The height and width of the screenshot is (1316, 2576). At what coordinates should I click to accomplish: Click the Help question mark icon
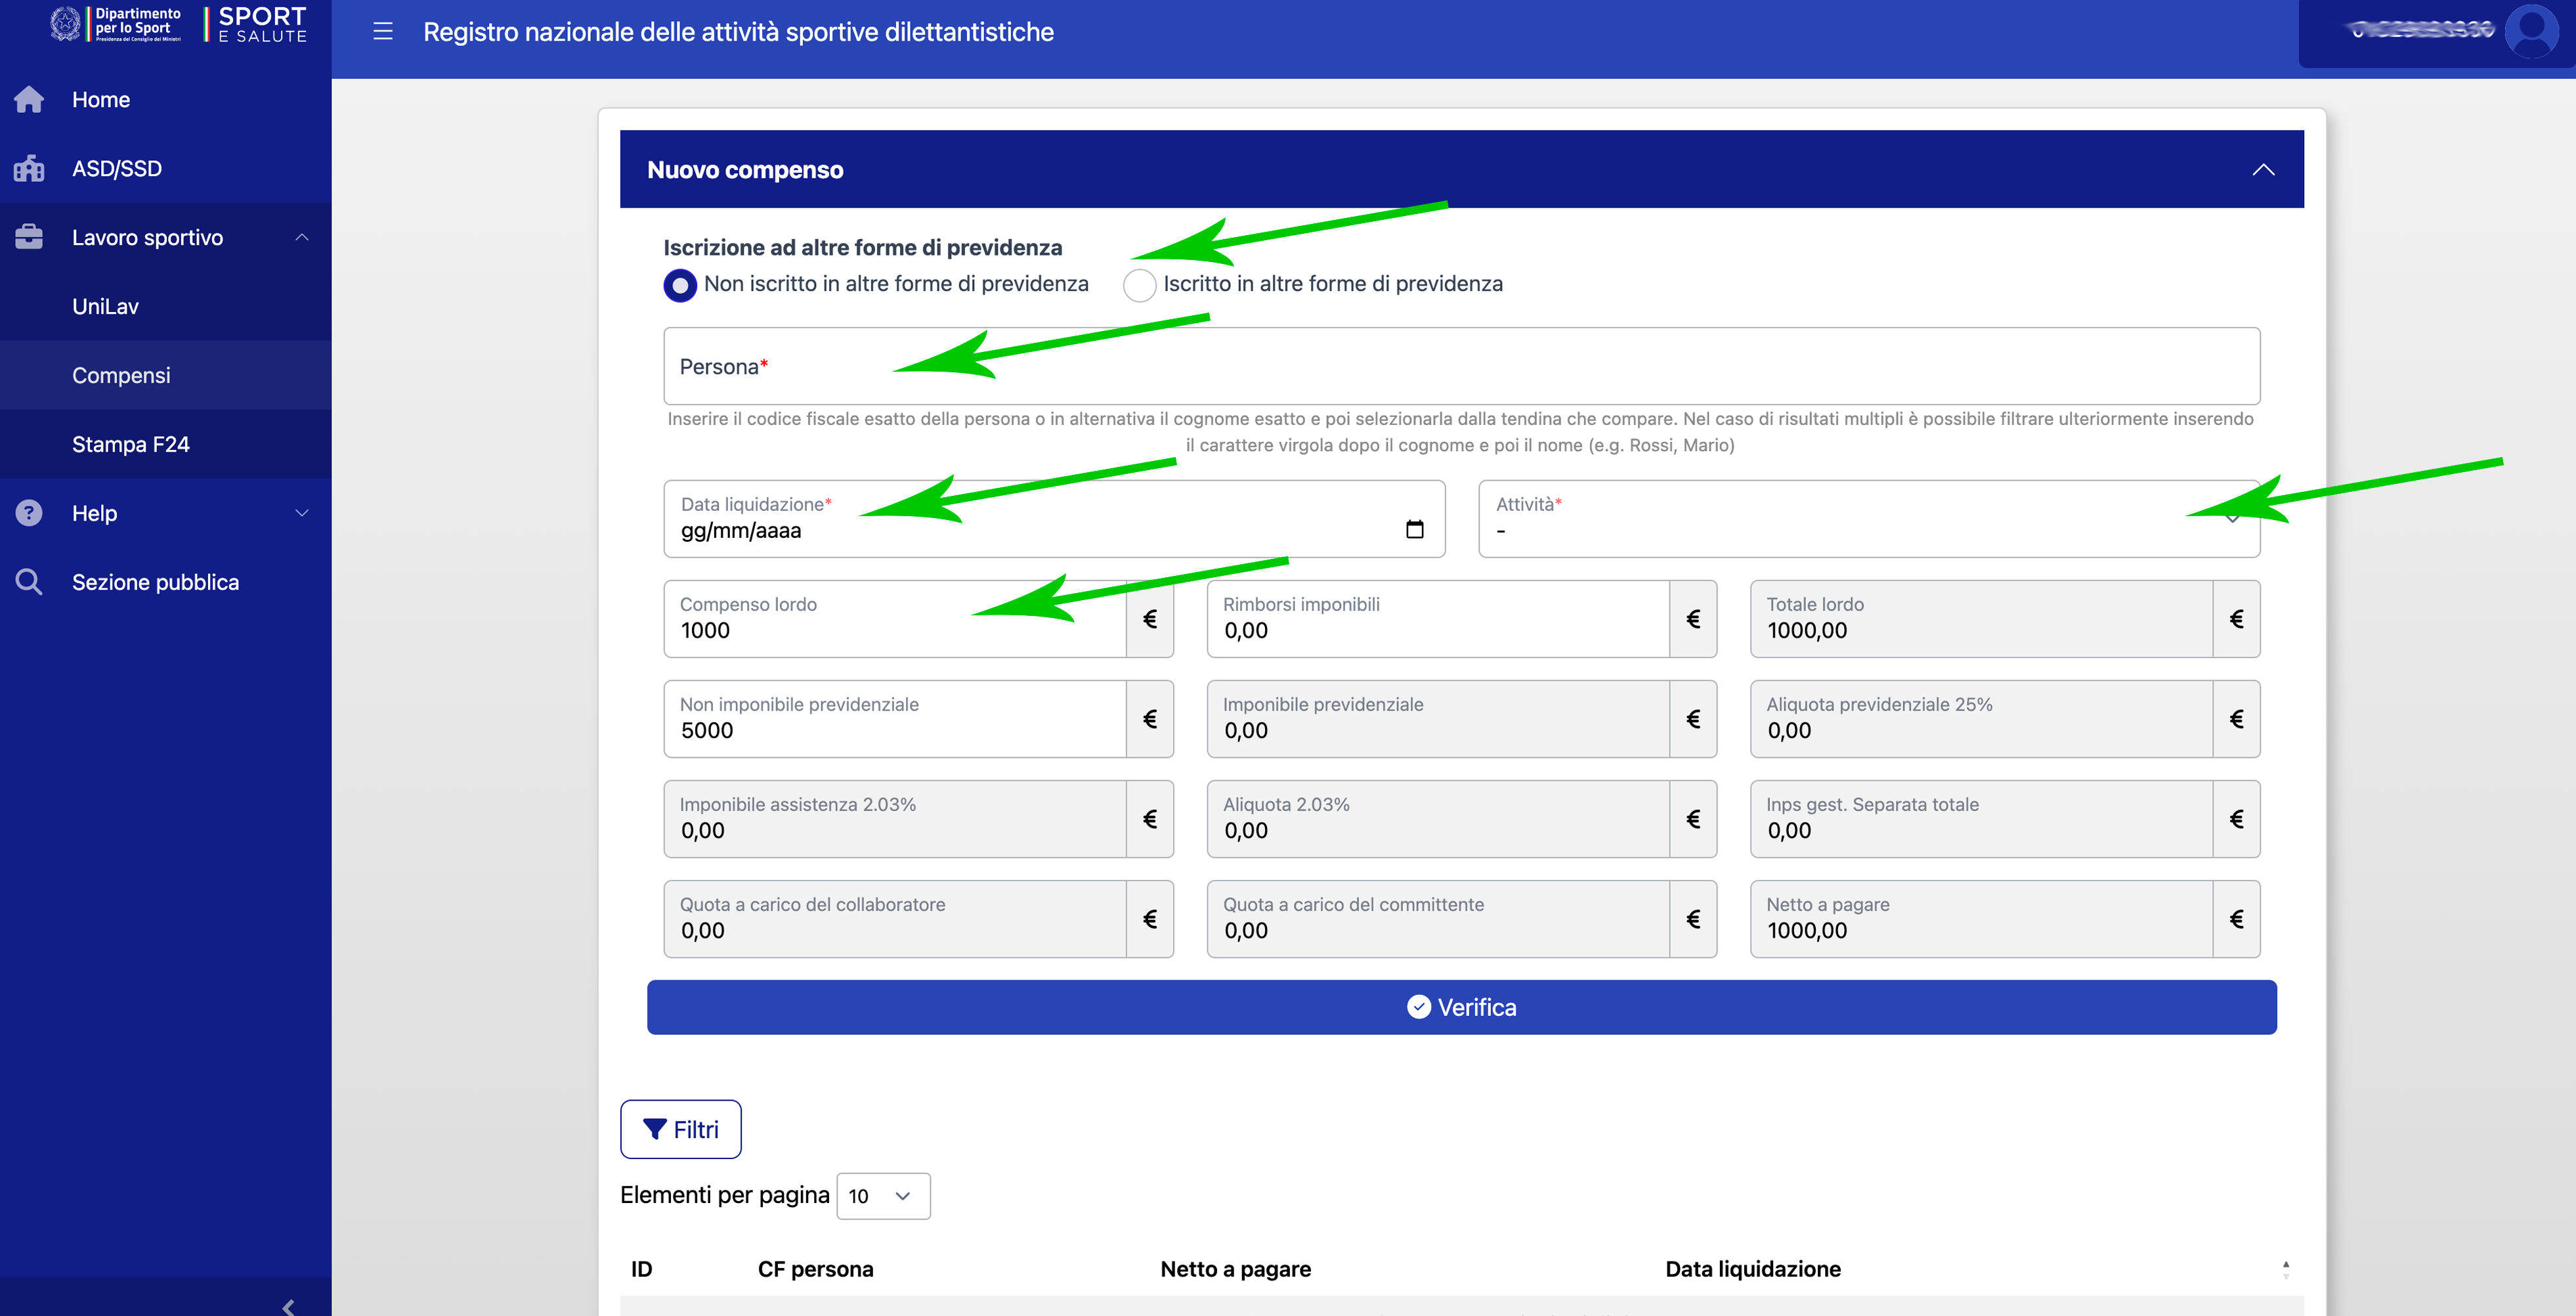[29, 513]
